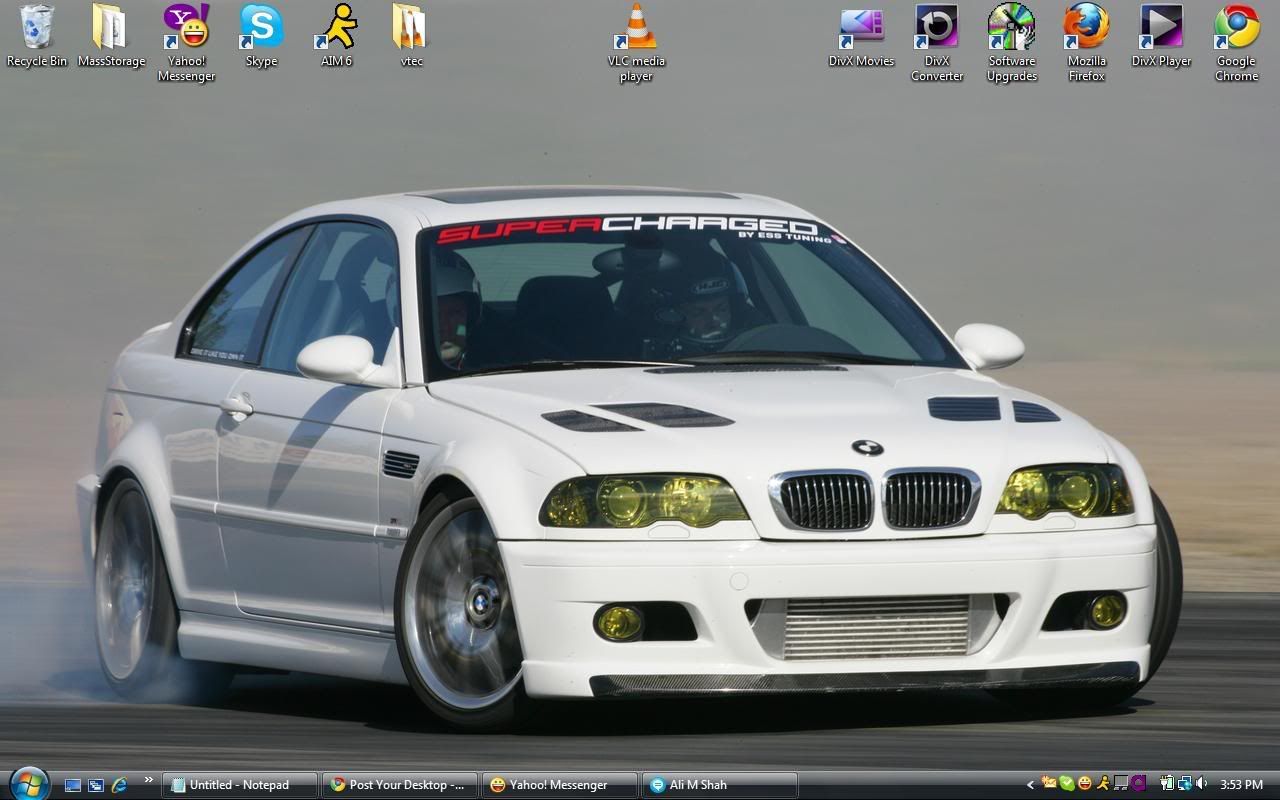
Task: Click the AIM running man tray icon
Action: pyautogui.click(x=1103, y=784)
